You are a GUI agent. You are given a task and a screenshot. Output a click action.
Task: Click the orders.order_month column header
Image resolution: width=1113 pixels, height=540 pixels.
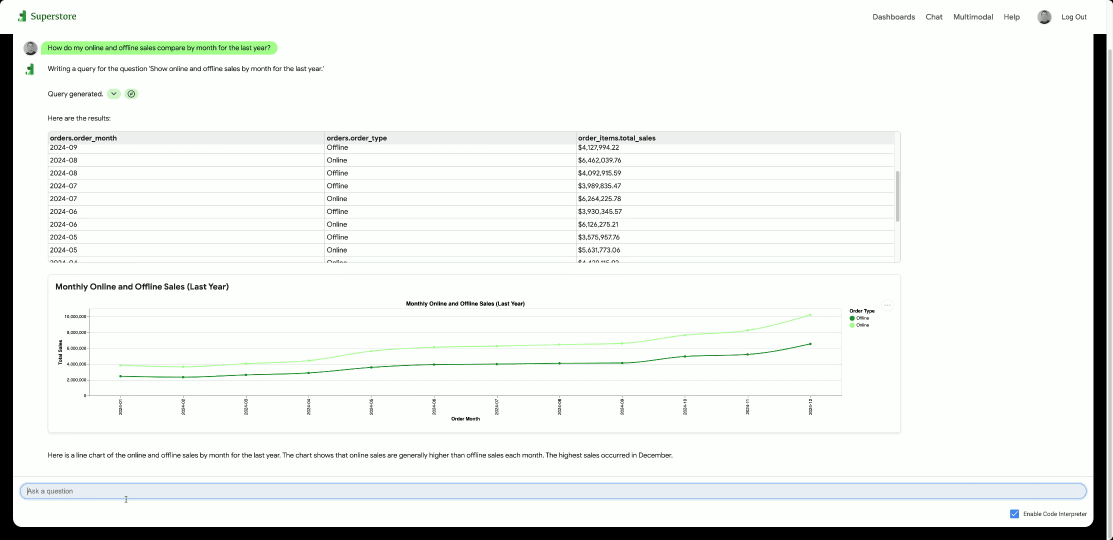83,138
